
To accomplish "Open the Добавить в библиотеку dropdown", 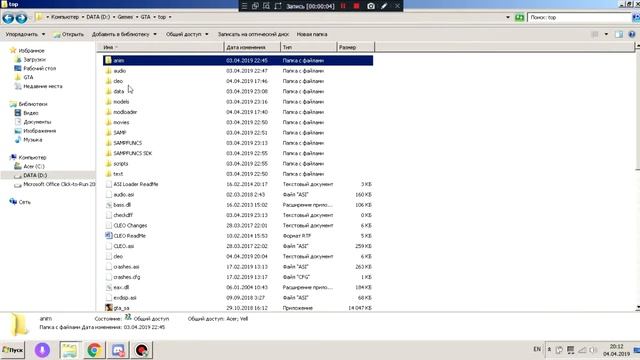I will pos(124,34).
